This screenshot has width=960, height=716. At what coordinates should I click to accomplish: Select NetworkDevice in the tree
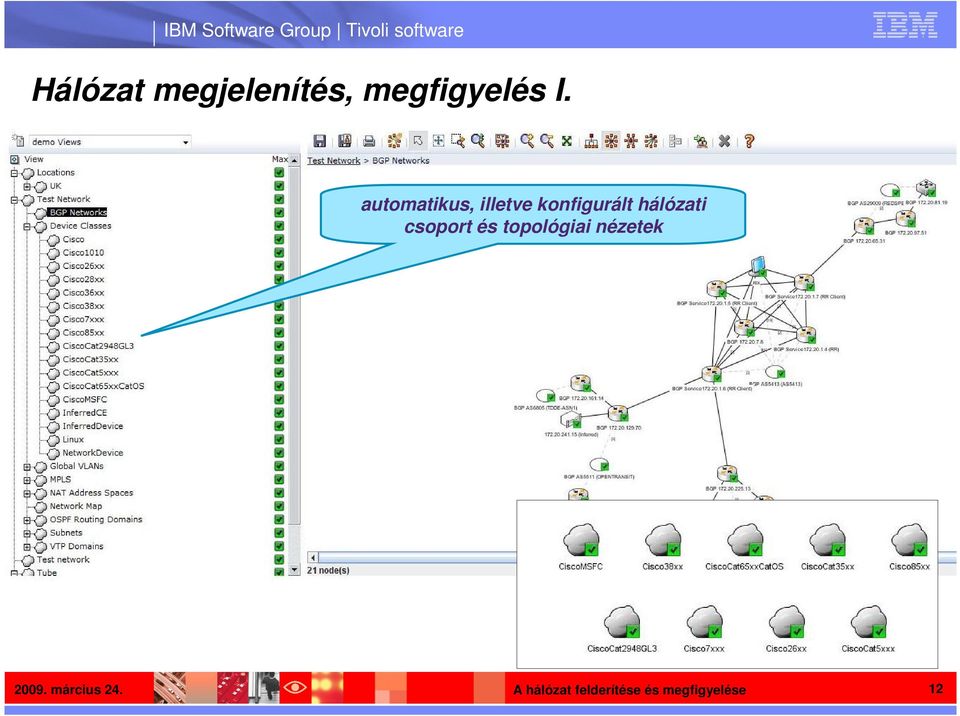92,453
